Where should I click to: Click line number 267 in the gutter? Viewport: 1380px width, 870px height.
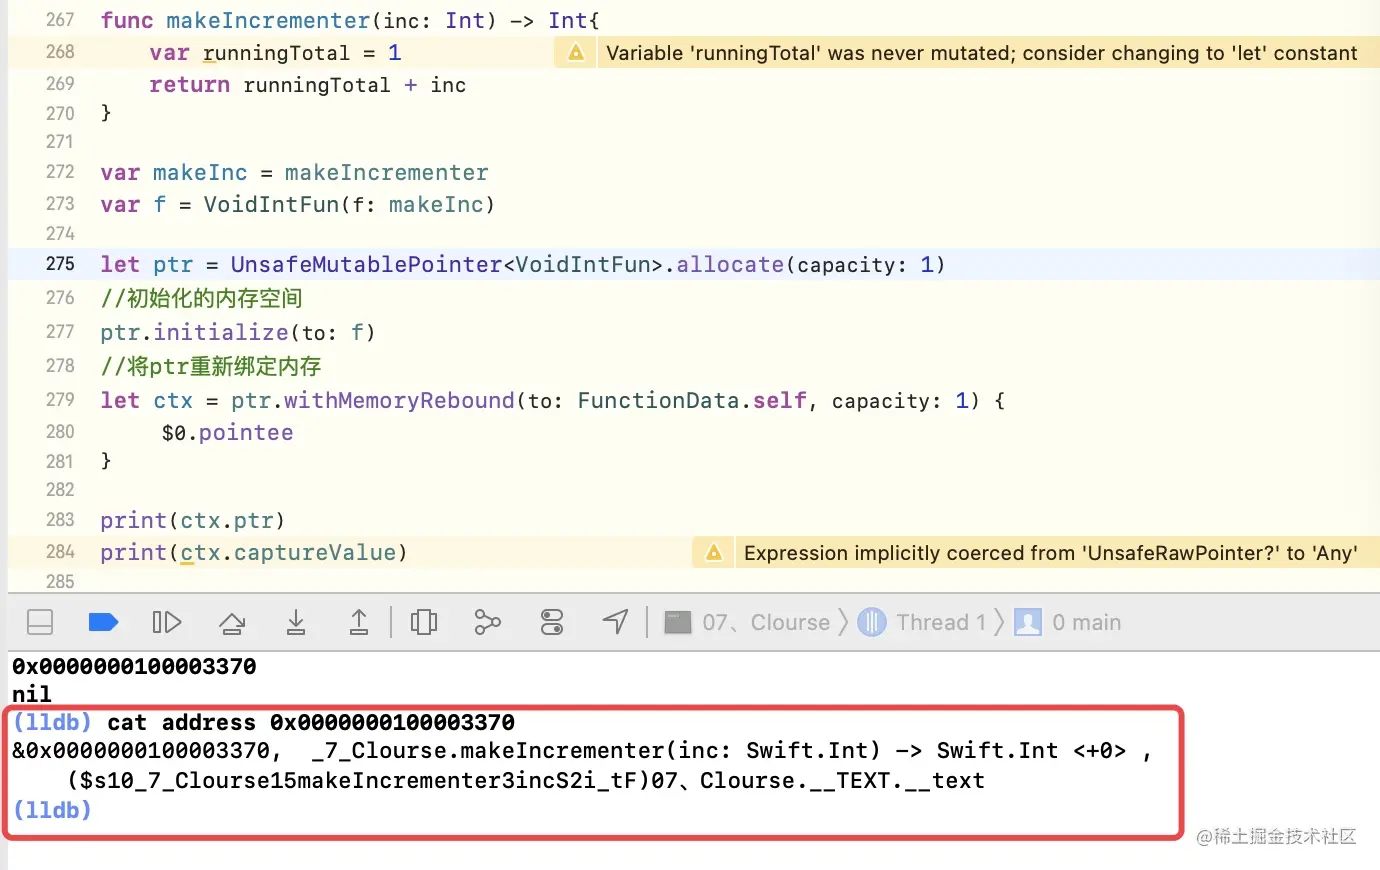(60, 20)
